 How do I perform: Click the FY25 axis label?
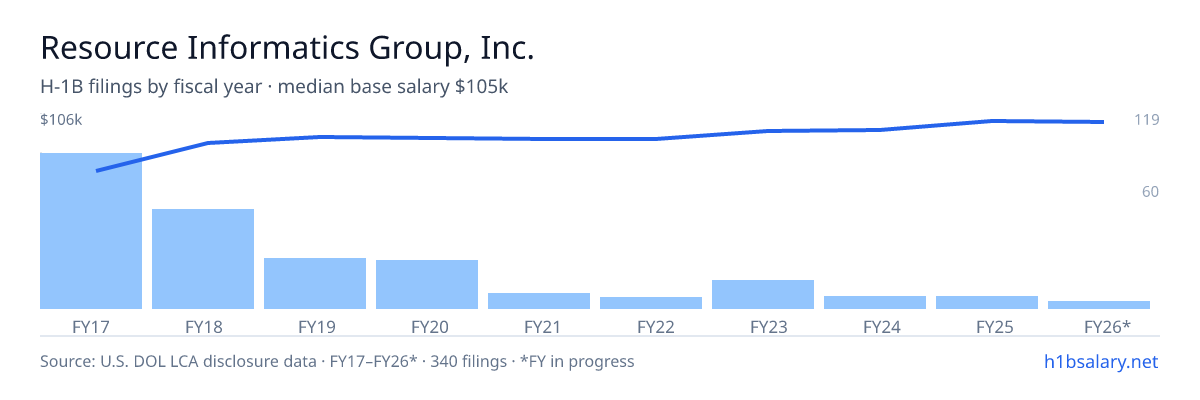click(x=987, y=327)
